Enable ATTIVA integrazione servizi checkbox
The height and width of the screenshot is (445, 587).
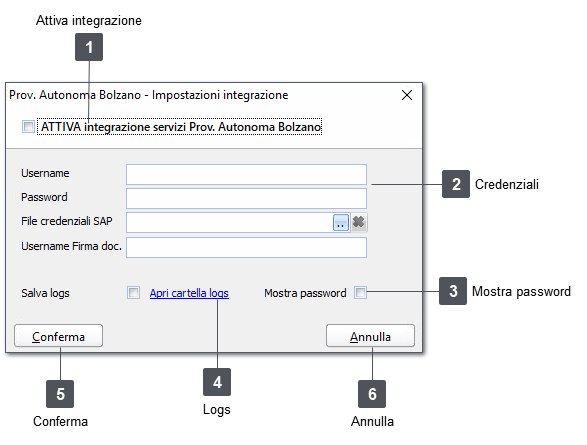[x=28, y=127]
